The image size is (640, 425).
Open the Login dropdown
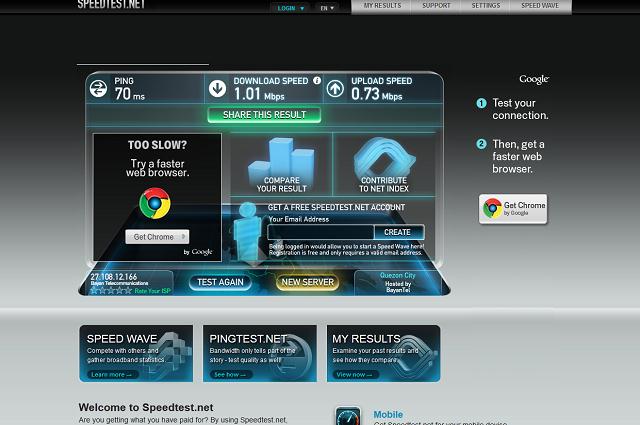(291, 8)
